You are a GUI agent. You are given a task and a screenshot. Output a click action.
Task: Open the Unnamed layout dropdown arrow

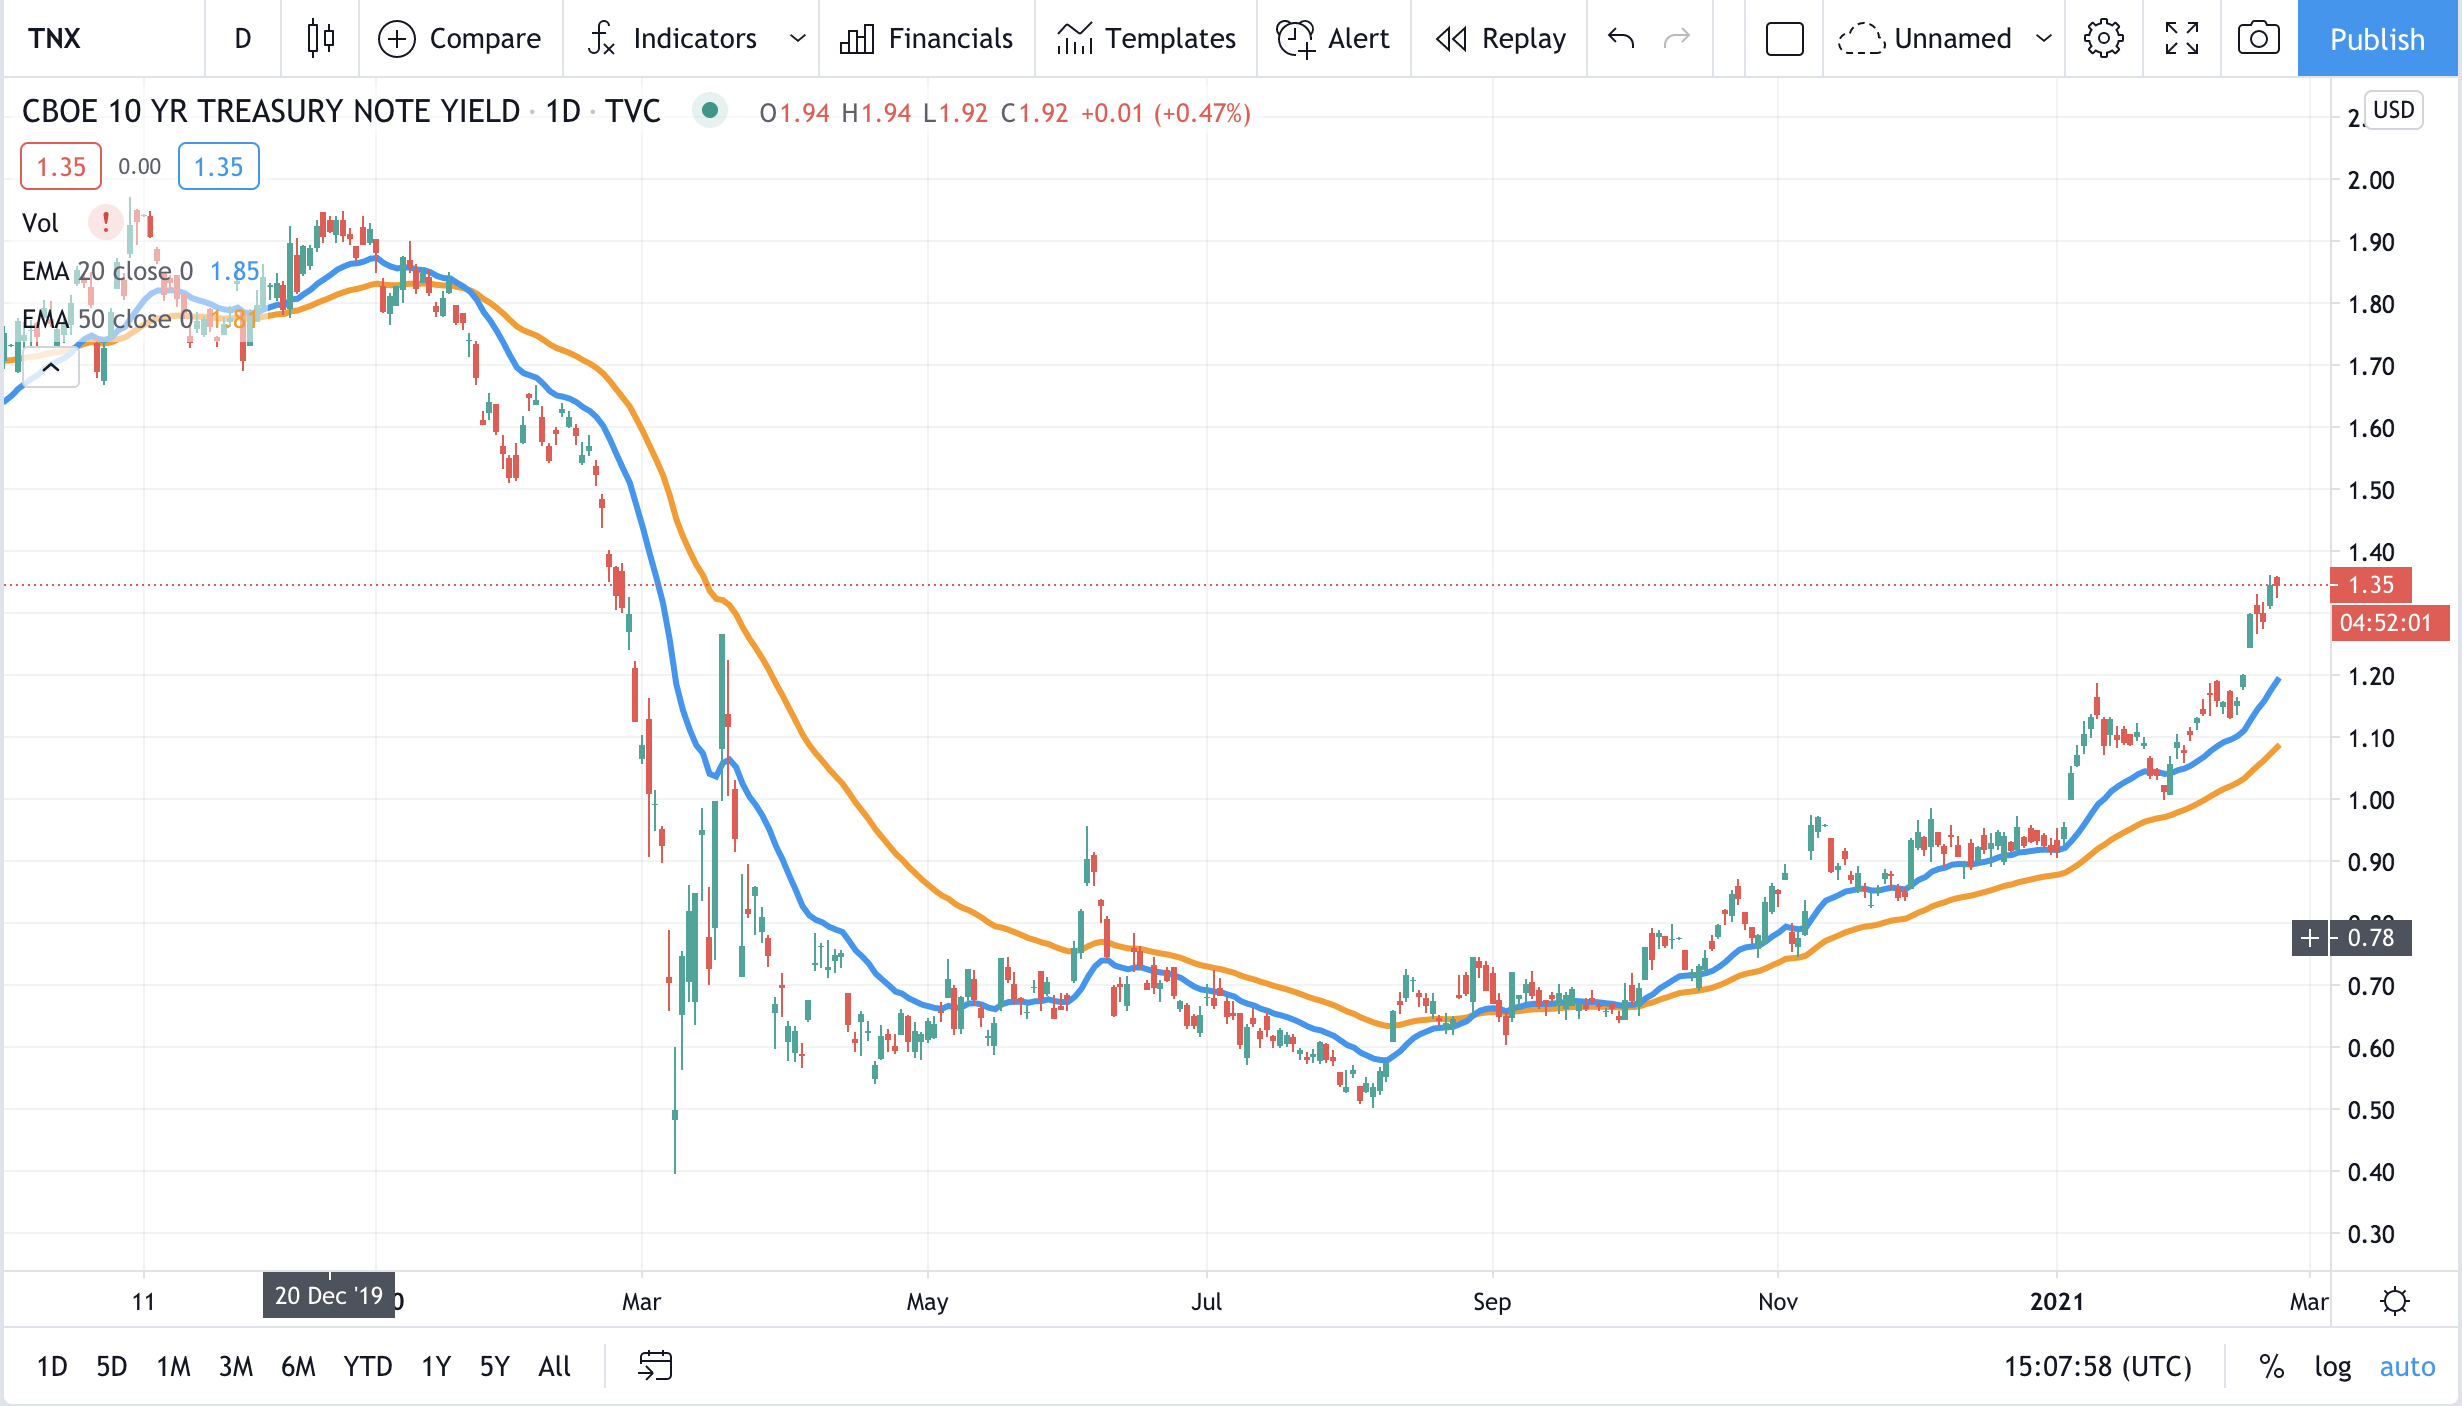point(2044,38)
